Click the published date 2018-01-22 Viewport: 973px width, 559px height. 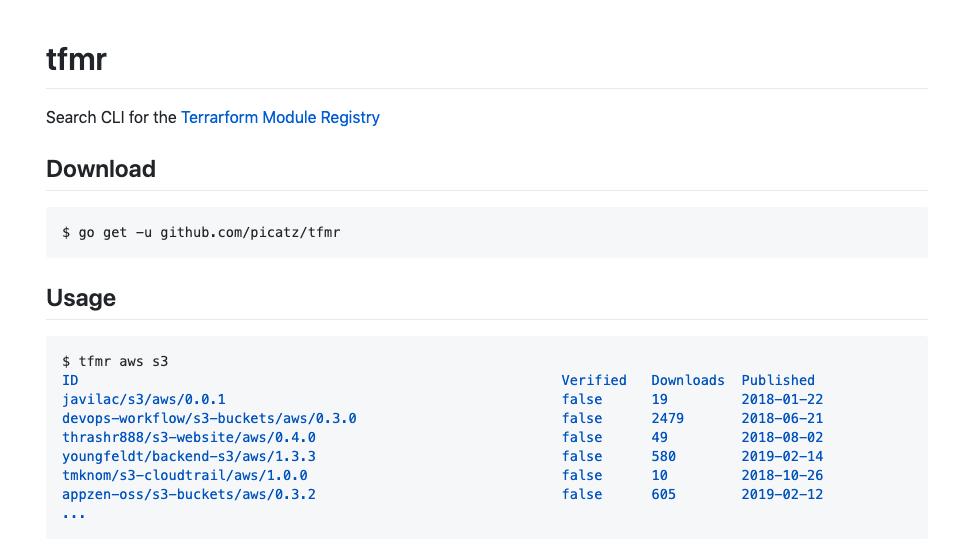click(782, 400)
